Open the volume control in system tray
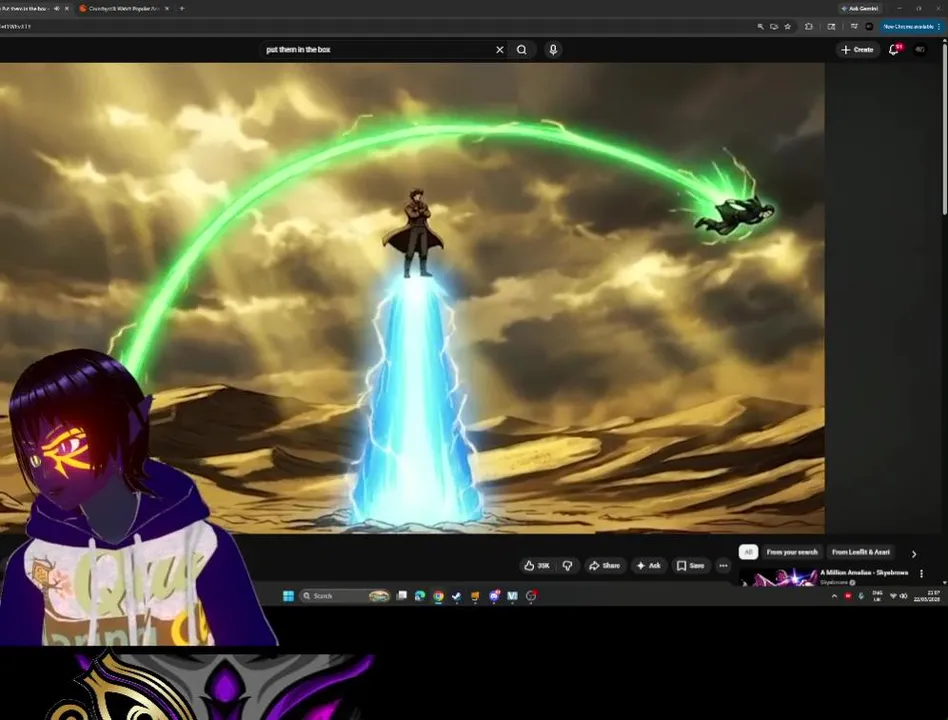948x720 pixels. point(904,596)
